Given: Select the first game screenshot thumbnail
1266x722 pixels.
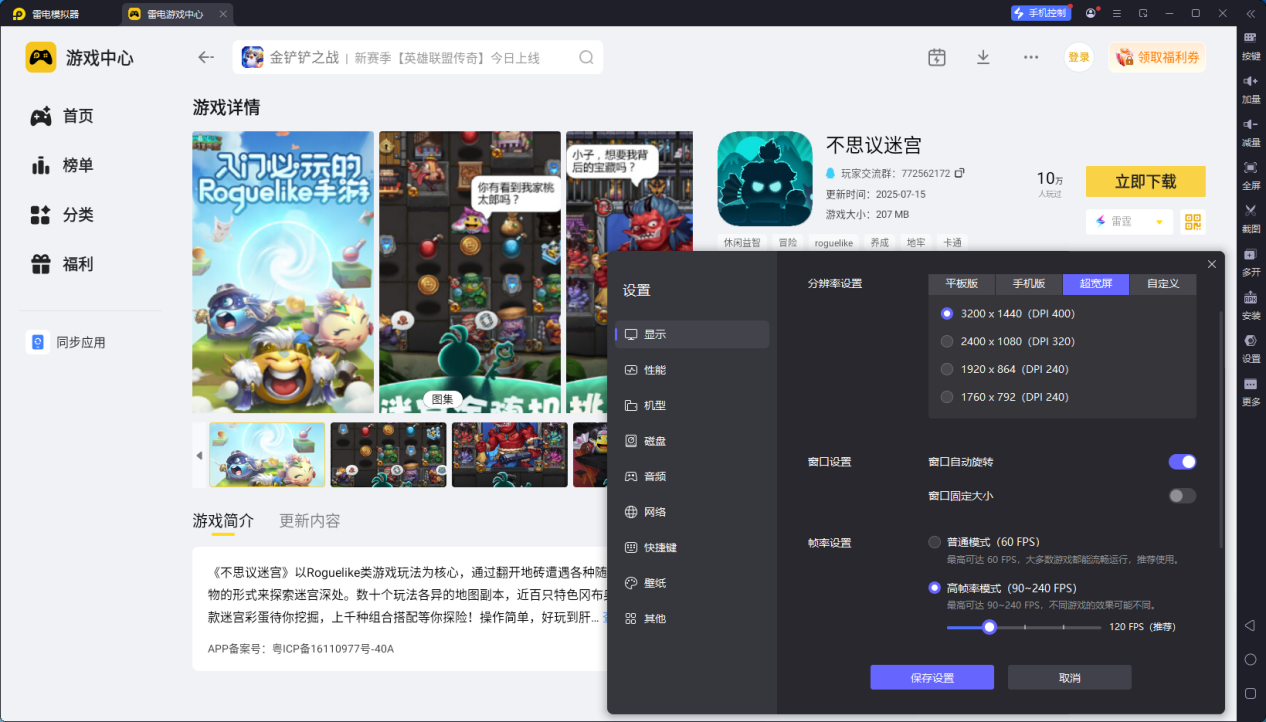Looking at the screenshot, I should (267, 454).
